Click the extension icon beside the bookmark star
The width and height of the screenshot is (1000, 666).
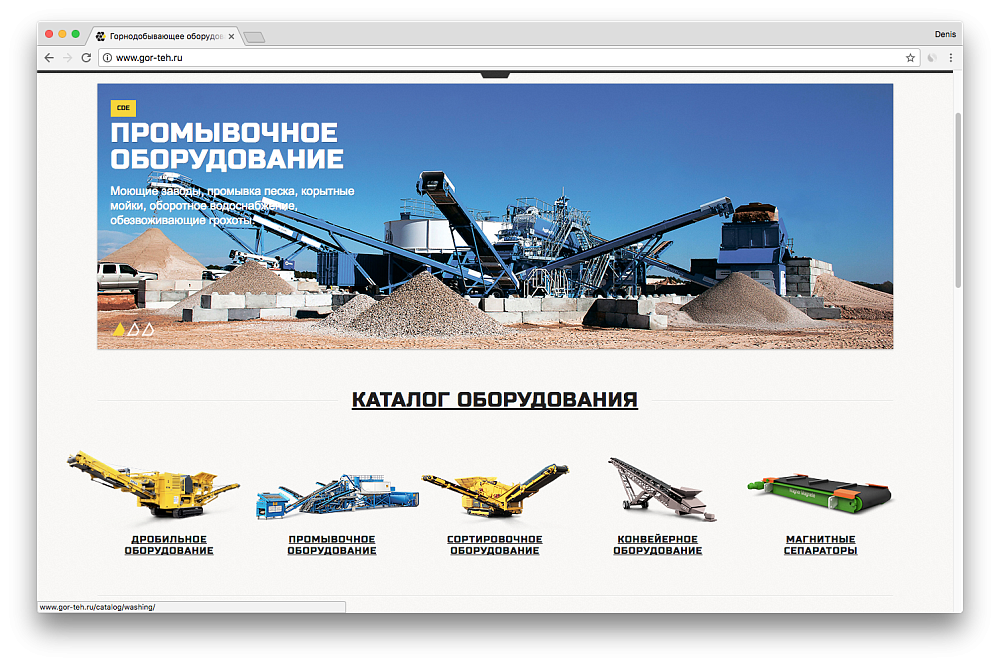coord(932,57)
